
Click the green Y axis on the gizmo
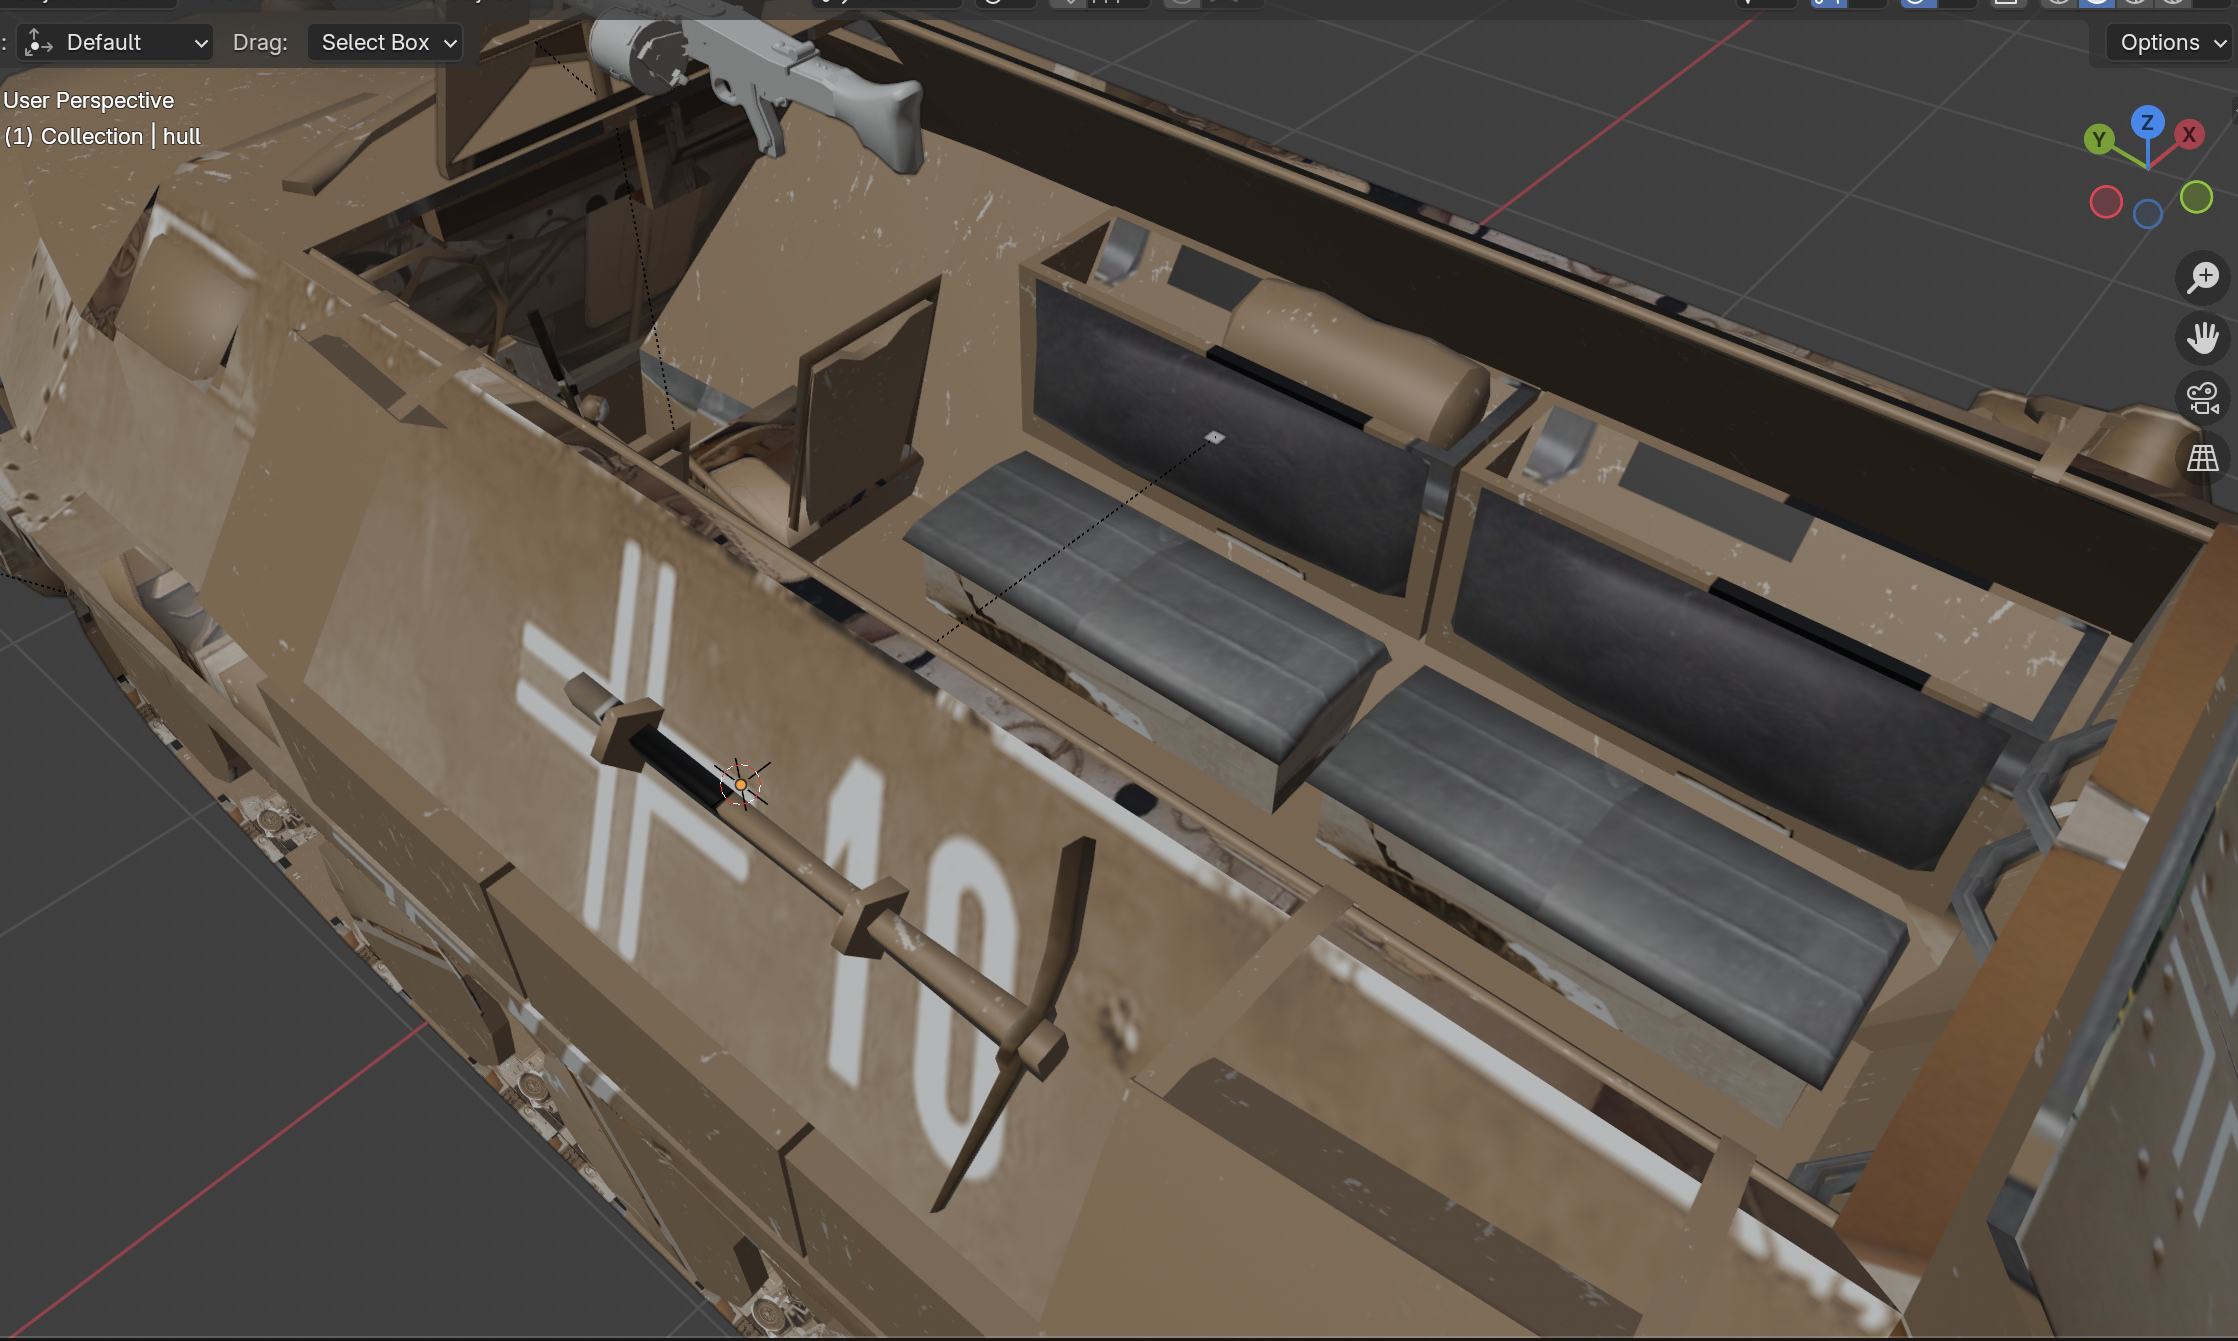pyautogui.click(x=2099, y=139)
